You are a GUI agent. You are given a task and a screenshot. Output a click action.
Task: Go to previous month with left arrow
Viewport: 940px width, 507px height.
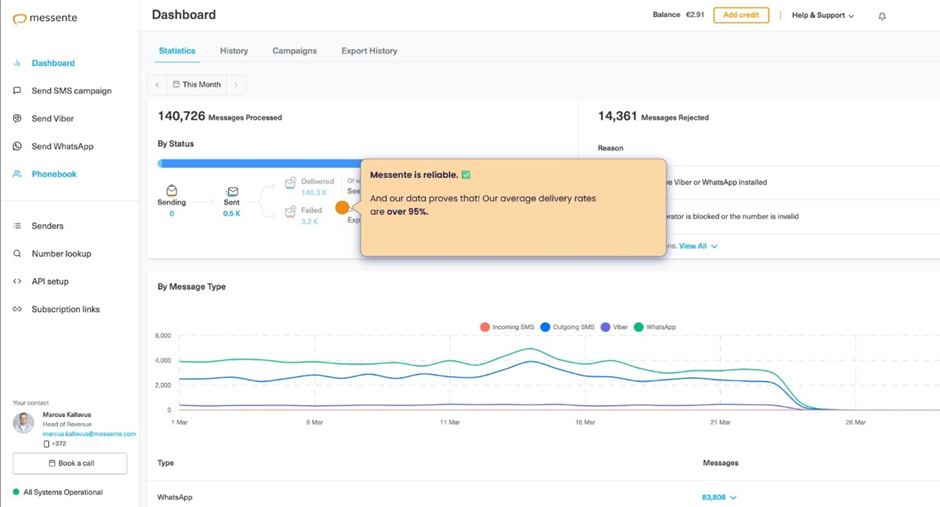(157, 84)
